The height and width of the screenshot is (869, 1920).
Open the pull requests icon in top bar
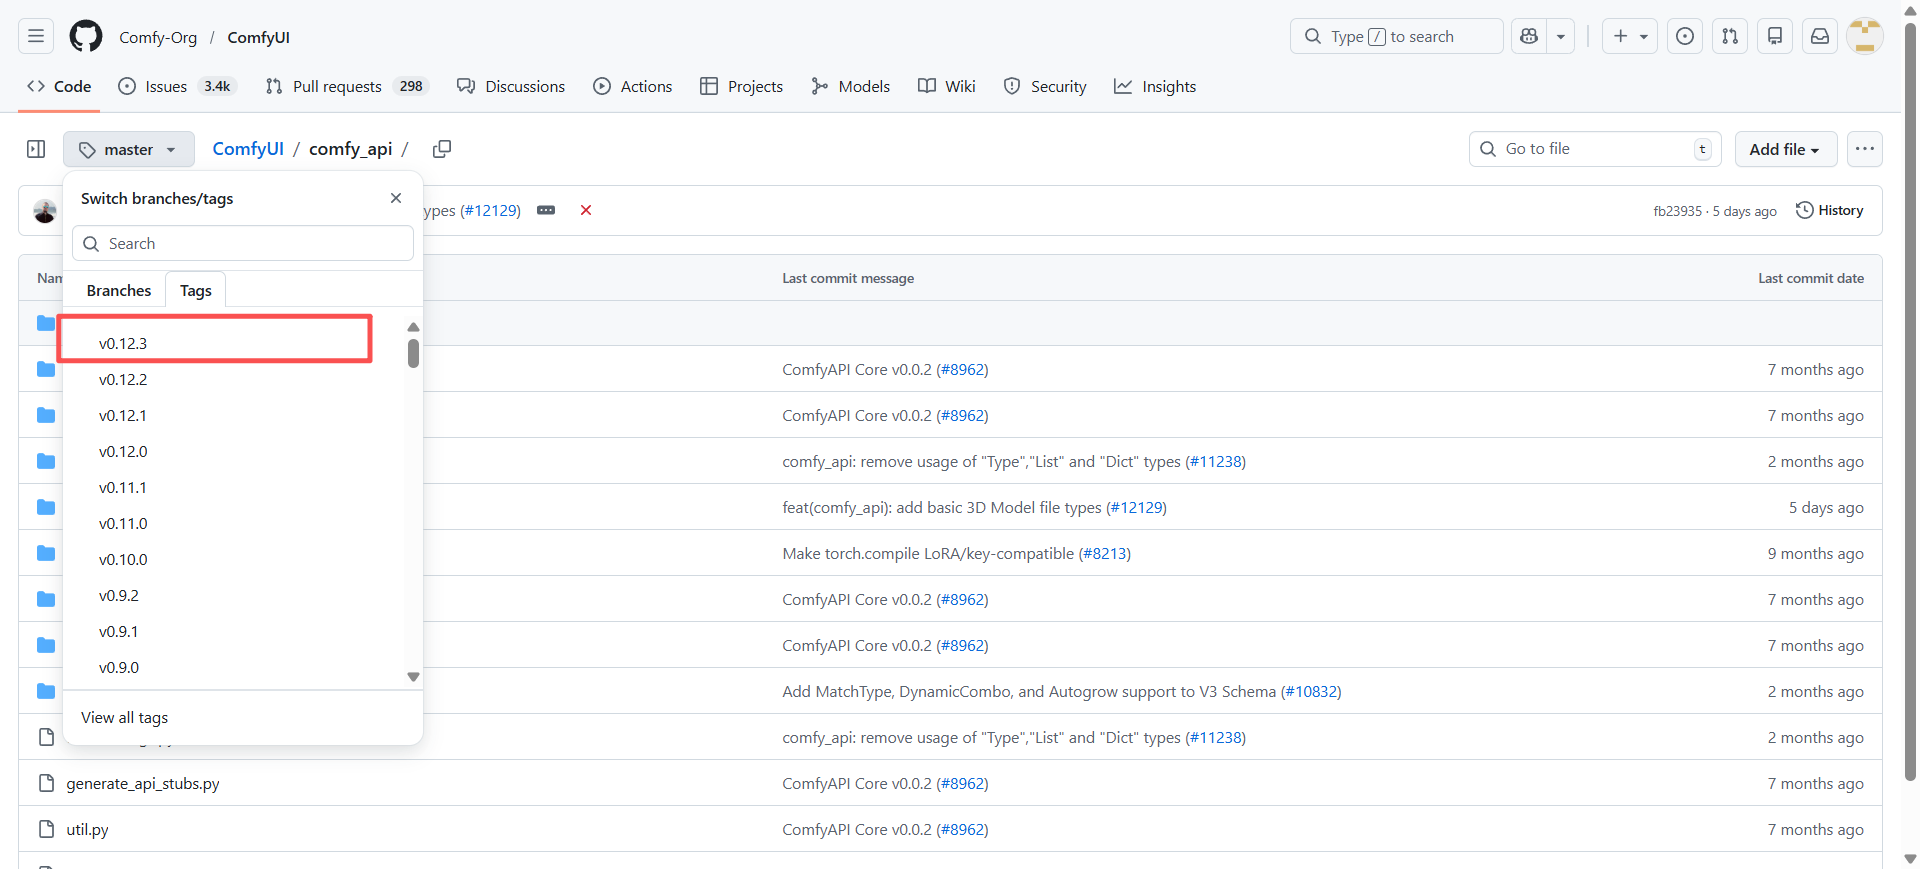(1730, 37)
